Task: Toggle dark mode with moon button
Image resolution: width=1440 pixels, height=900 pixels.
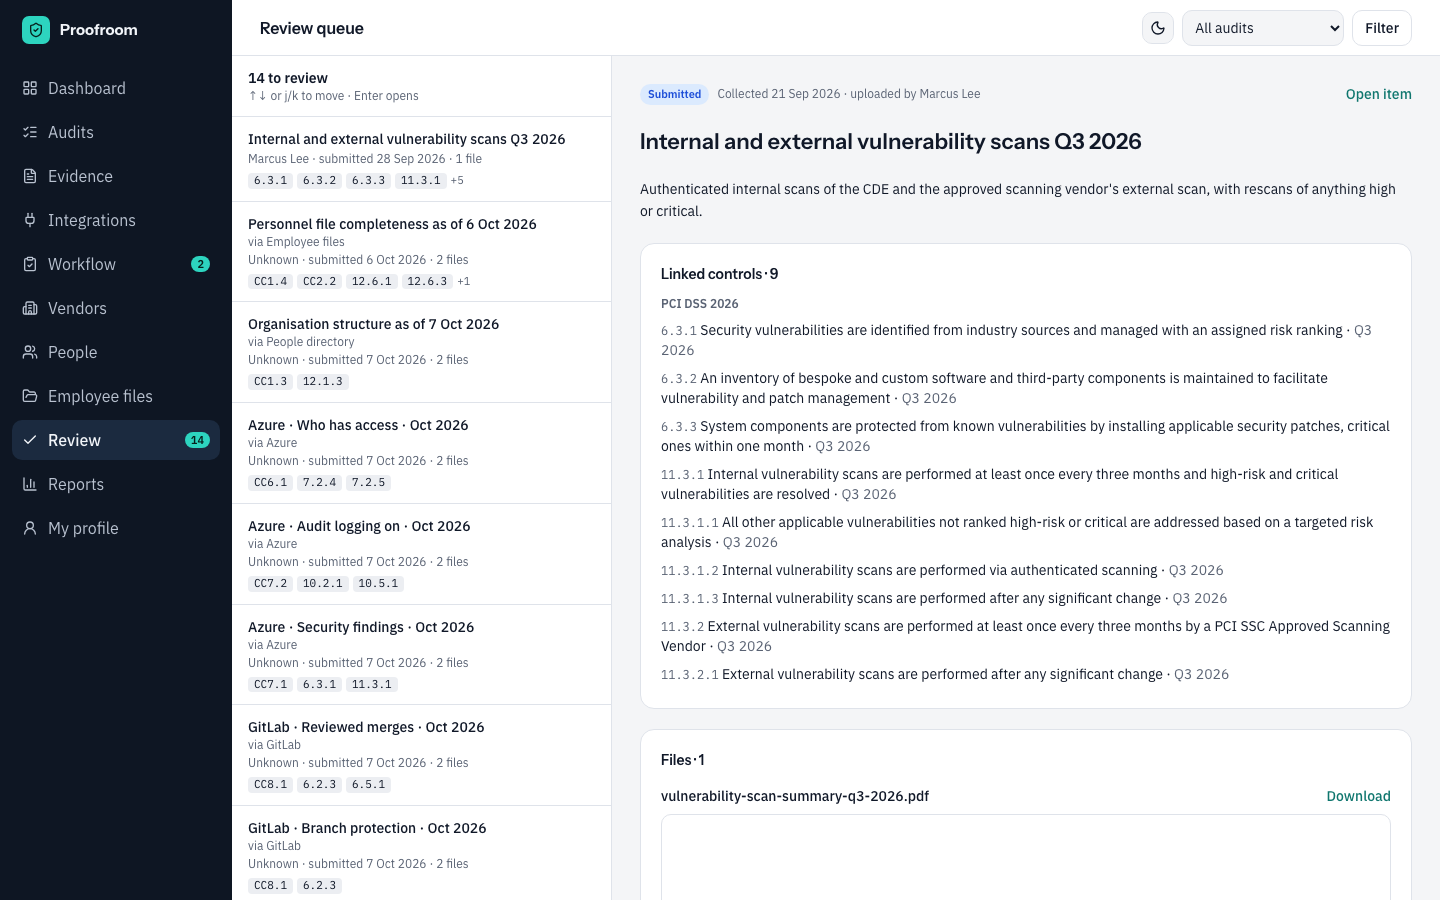Action: pos(1158,28)
